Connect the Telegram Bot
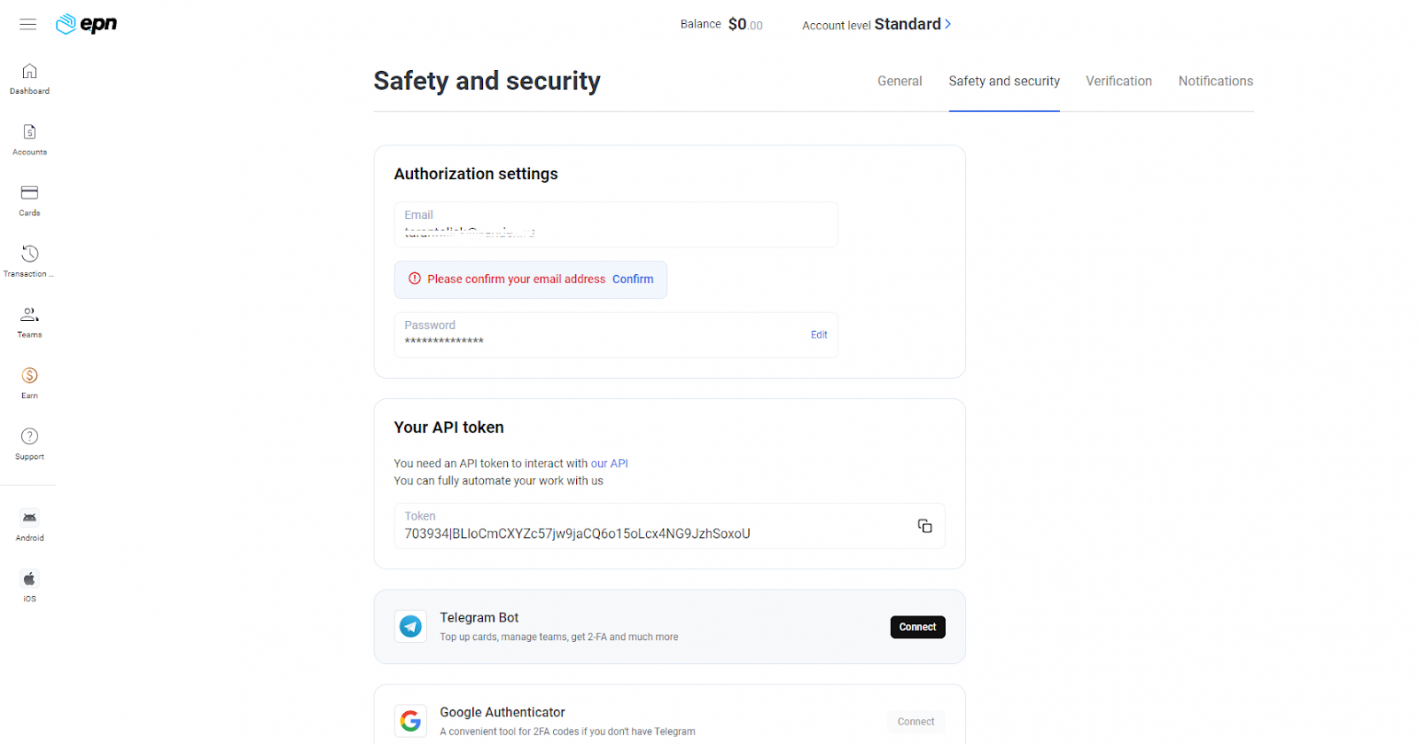This screenshot has width=1418, height=744. 918,627
